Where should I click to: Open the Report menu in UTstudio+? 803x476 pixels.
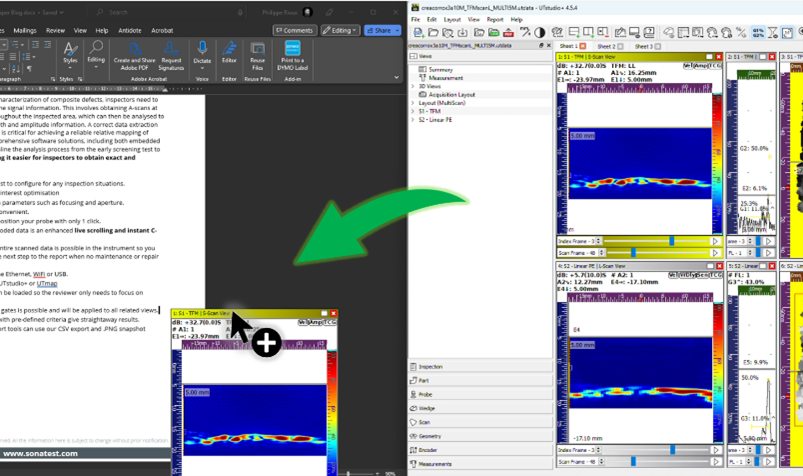coord(495,19)
